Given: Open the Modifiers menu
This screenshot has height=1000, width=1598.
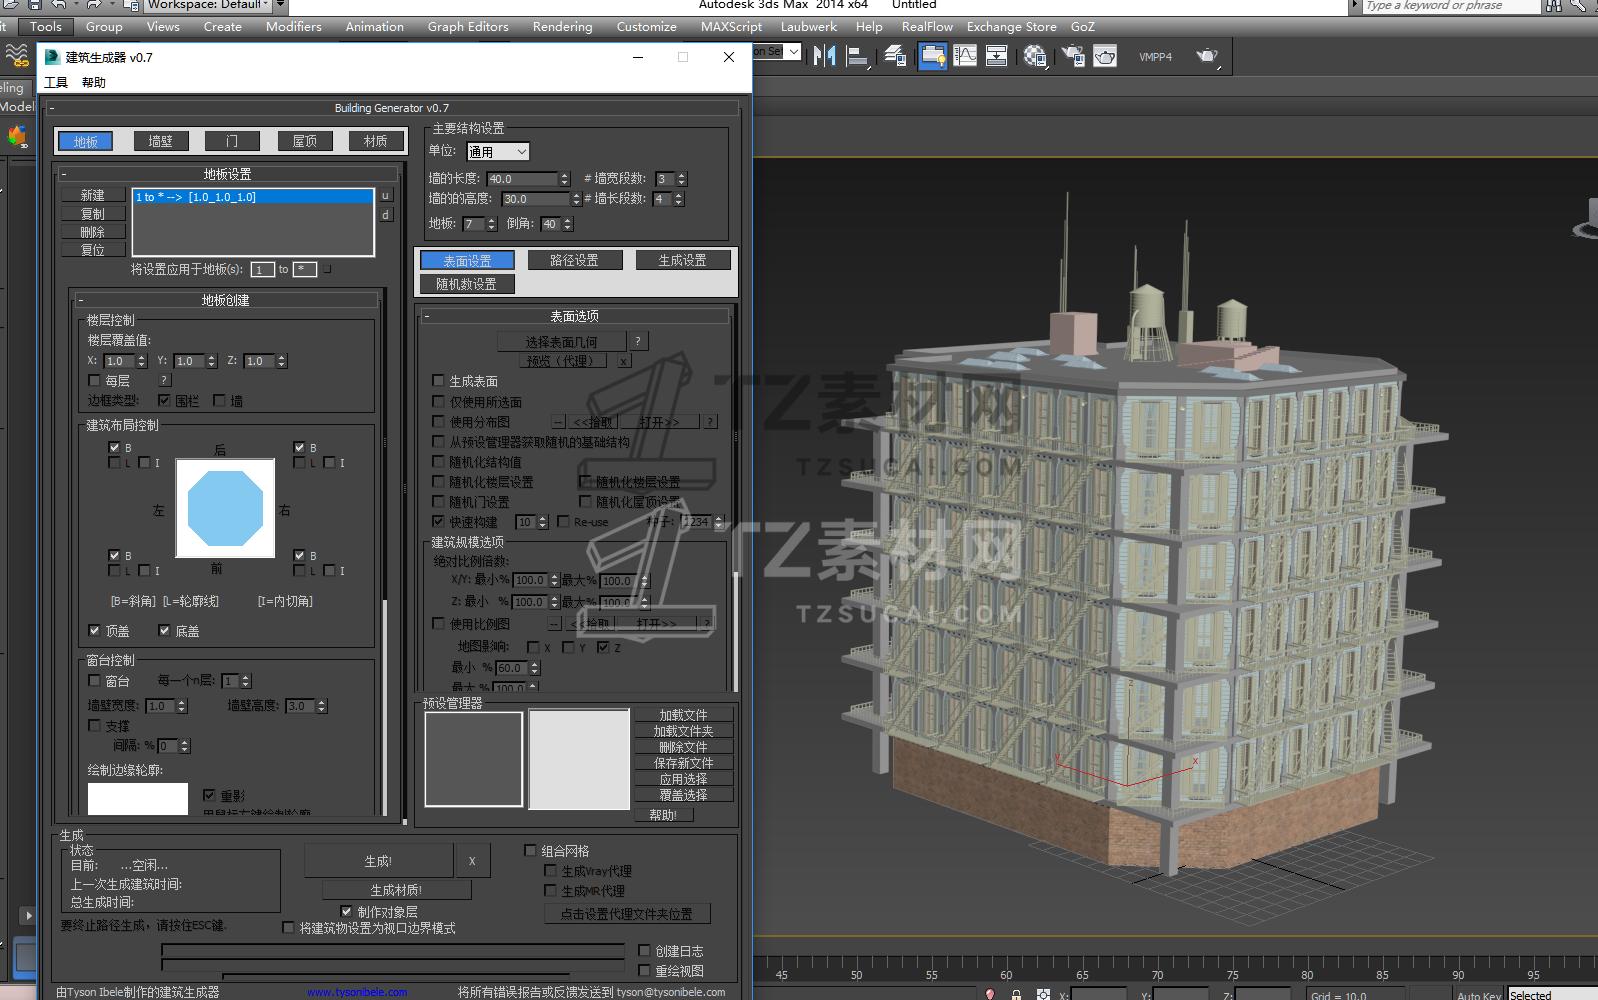Looking at the screenshot, I should click(293, 27).
